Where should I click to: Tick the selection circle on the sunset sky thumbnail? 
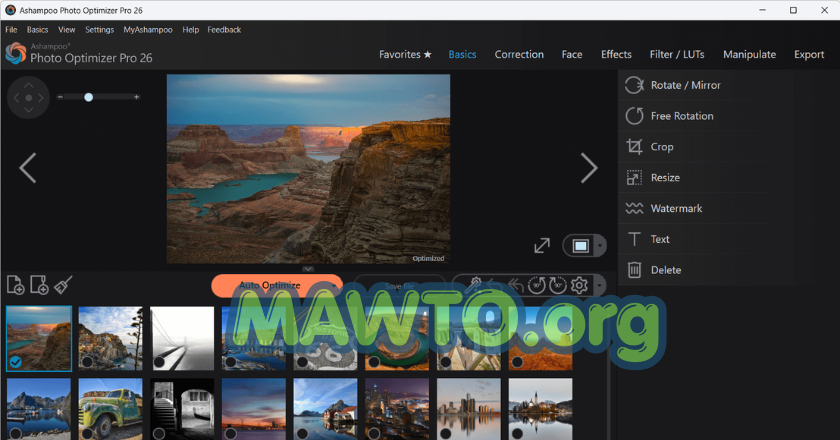click(231, 434)
